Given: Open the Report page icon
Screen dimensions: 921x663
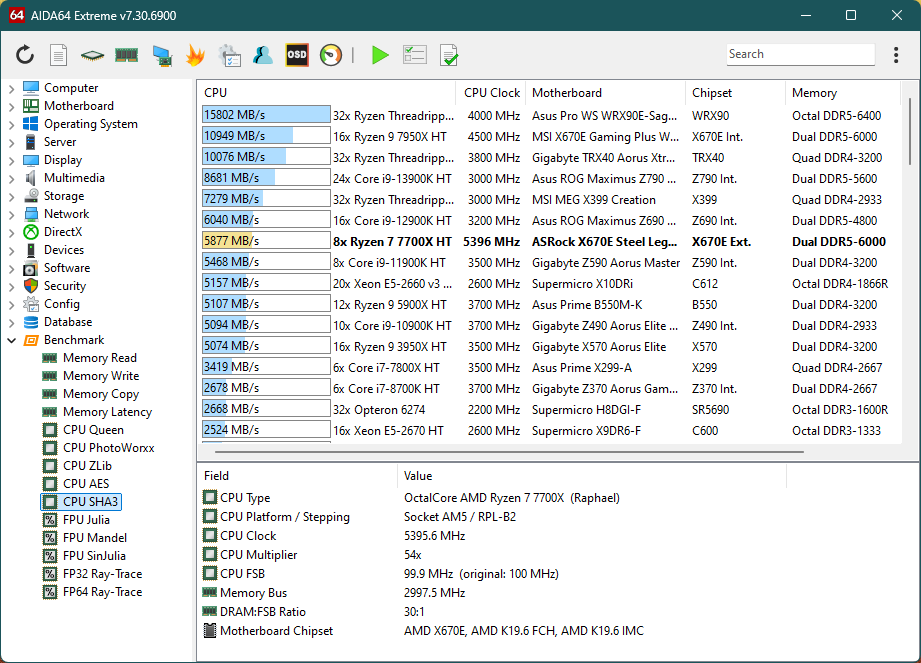Looking at the screenshot, I should coord(58,55).
